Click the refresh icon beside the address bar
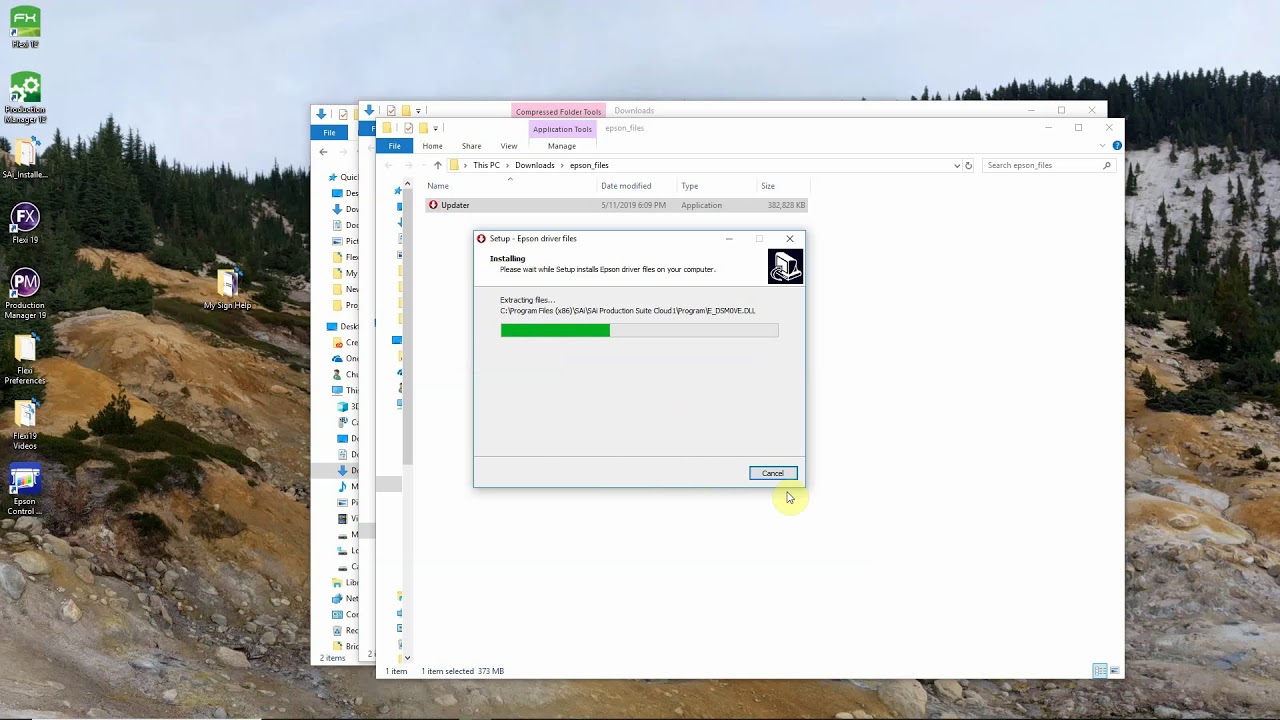 [968, 165]
